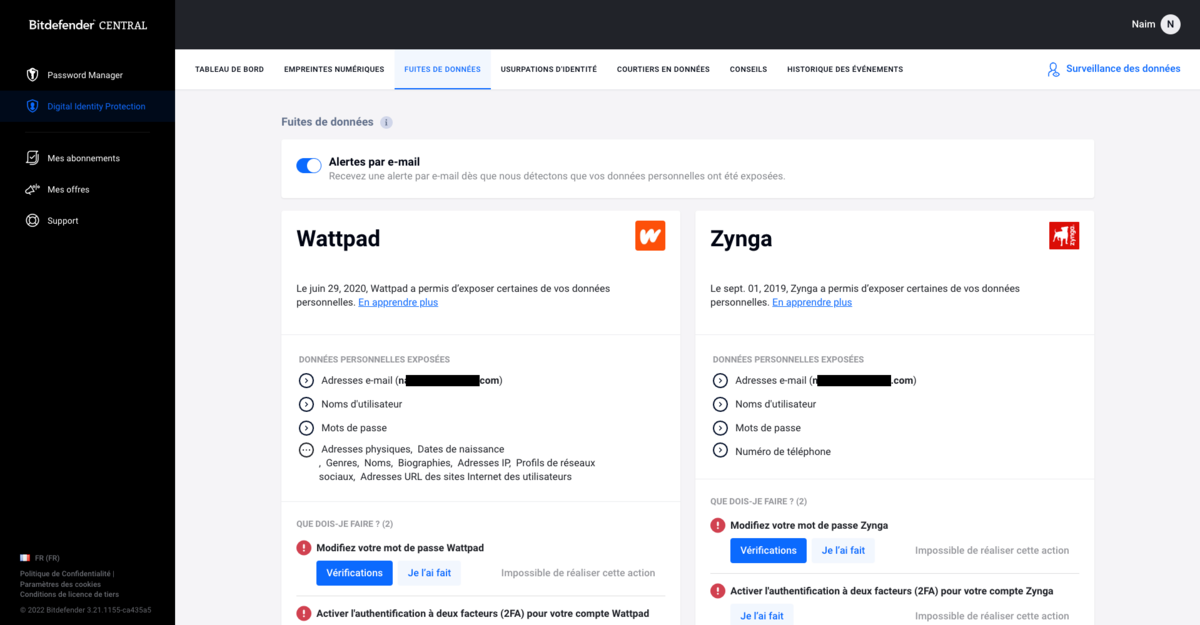Expand Zynga Numéro de téléphone entry
The image size is (1200, 625).
tap(720, 451)
